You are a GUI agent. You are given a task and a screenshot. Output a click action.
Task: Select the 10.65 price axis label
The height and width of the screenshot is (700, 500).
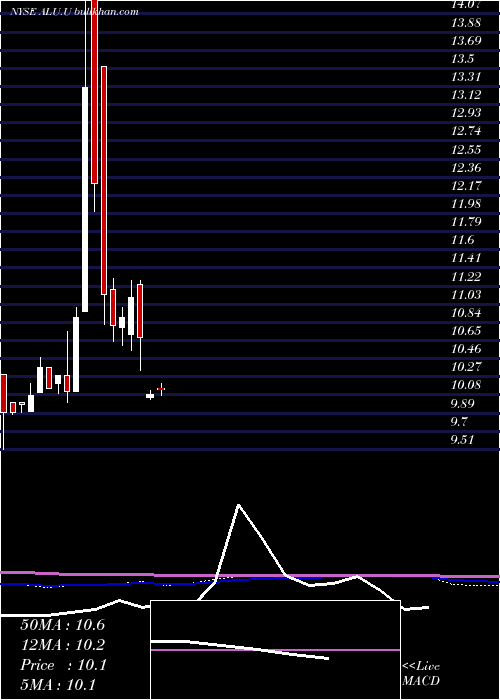coord(466,331)
